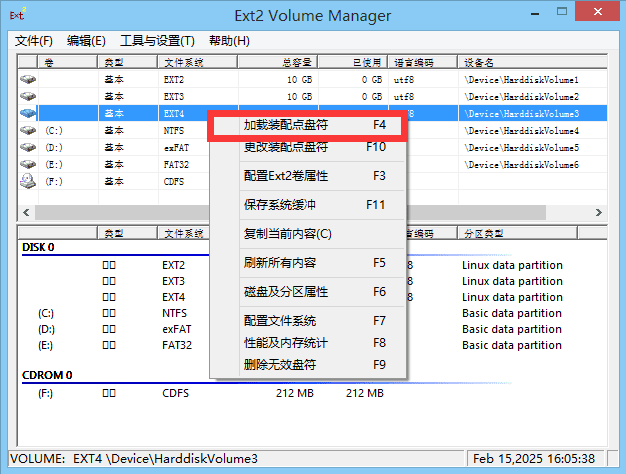Choose 删除无效盘符 F9 from the context menu
626x474 pixels.
pos(307,365)
